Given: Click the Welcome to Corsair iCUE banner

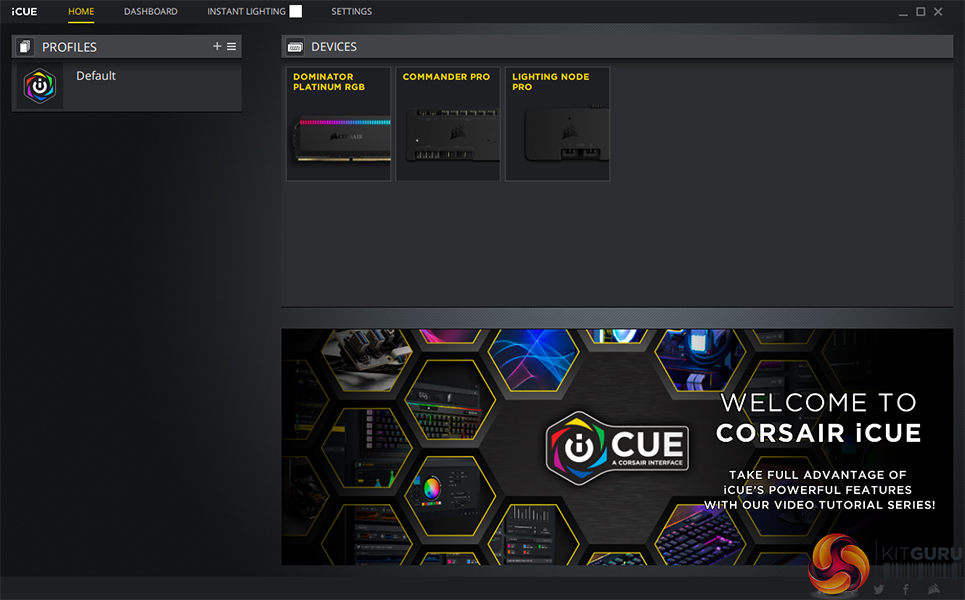Looking at the screenshot, I should [x=617, y=447].
